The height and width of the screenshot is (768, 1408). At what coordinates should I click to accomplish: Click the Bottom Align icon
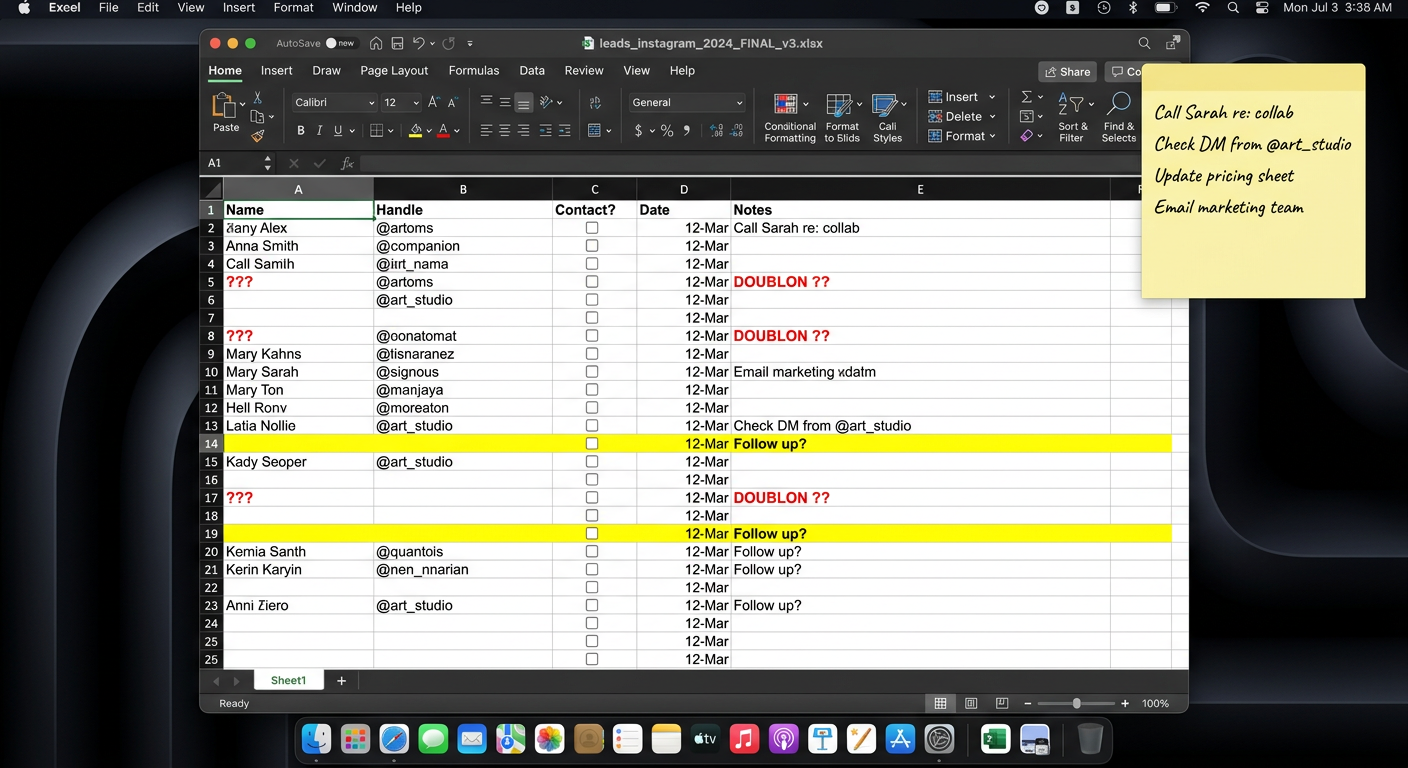(523, 103)
